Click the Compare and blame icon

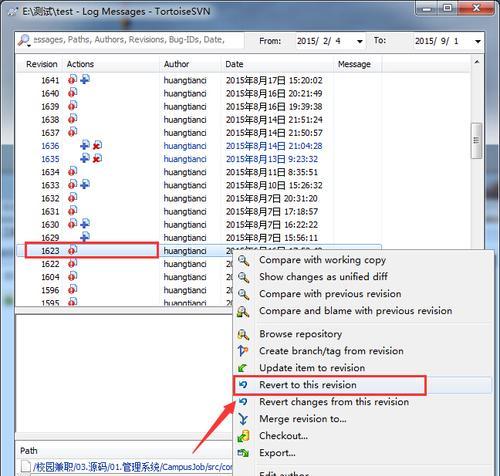243,311
